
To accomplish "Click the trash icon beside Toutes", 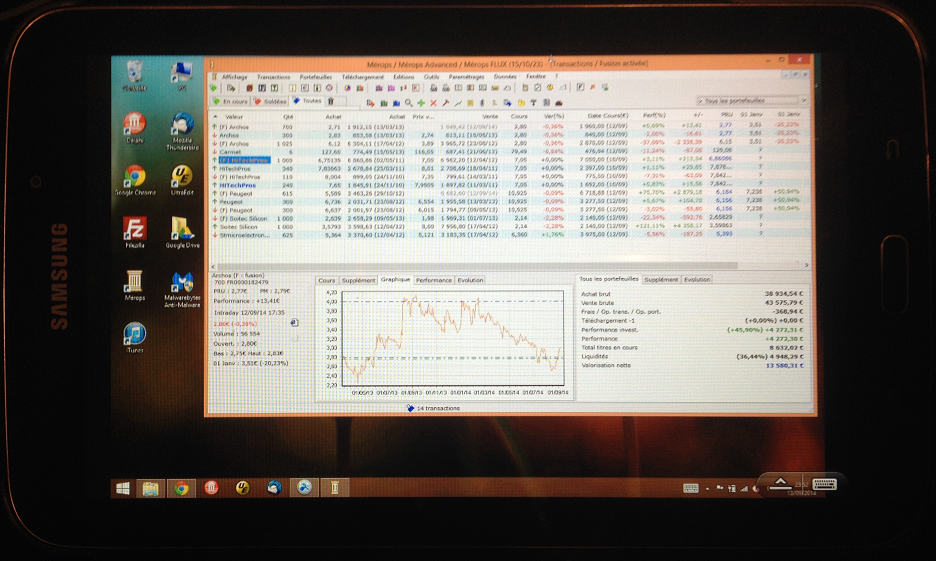I will coord(331,101).
